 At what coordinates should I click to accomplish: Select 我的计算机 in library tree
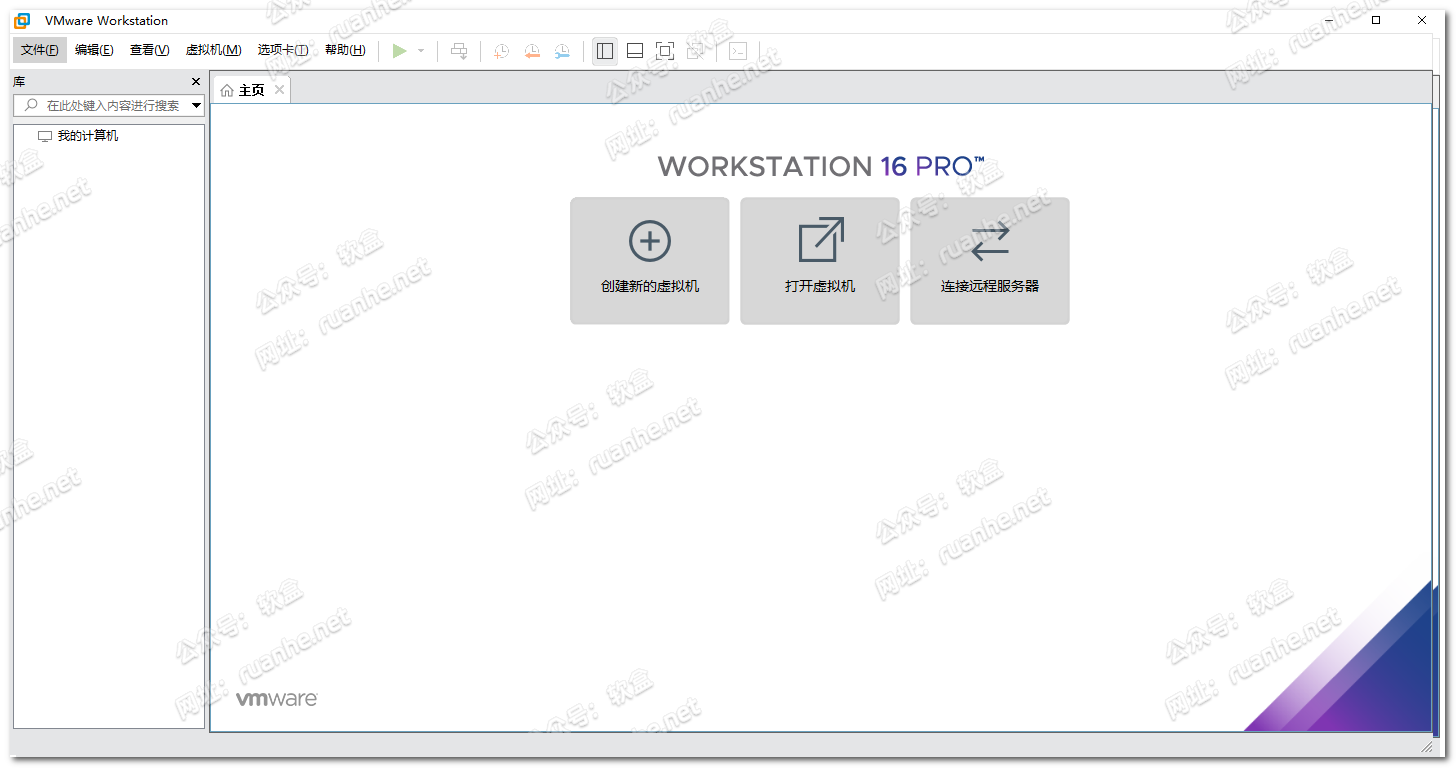(88, 136)
